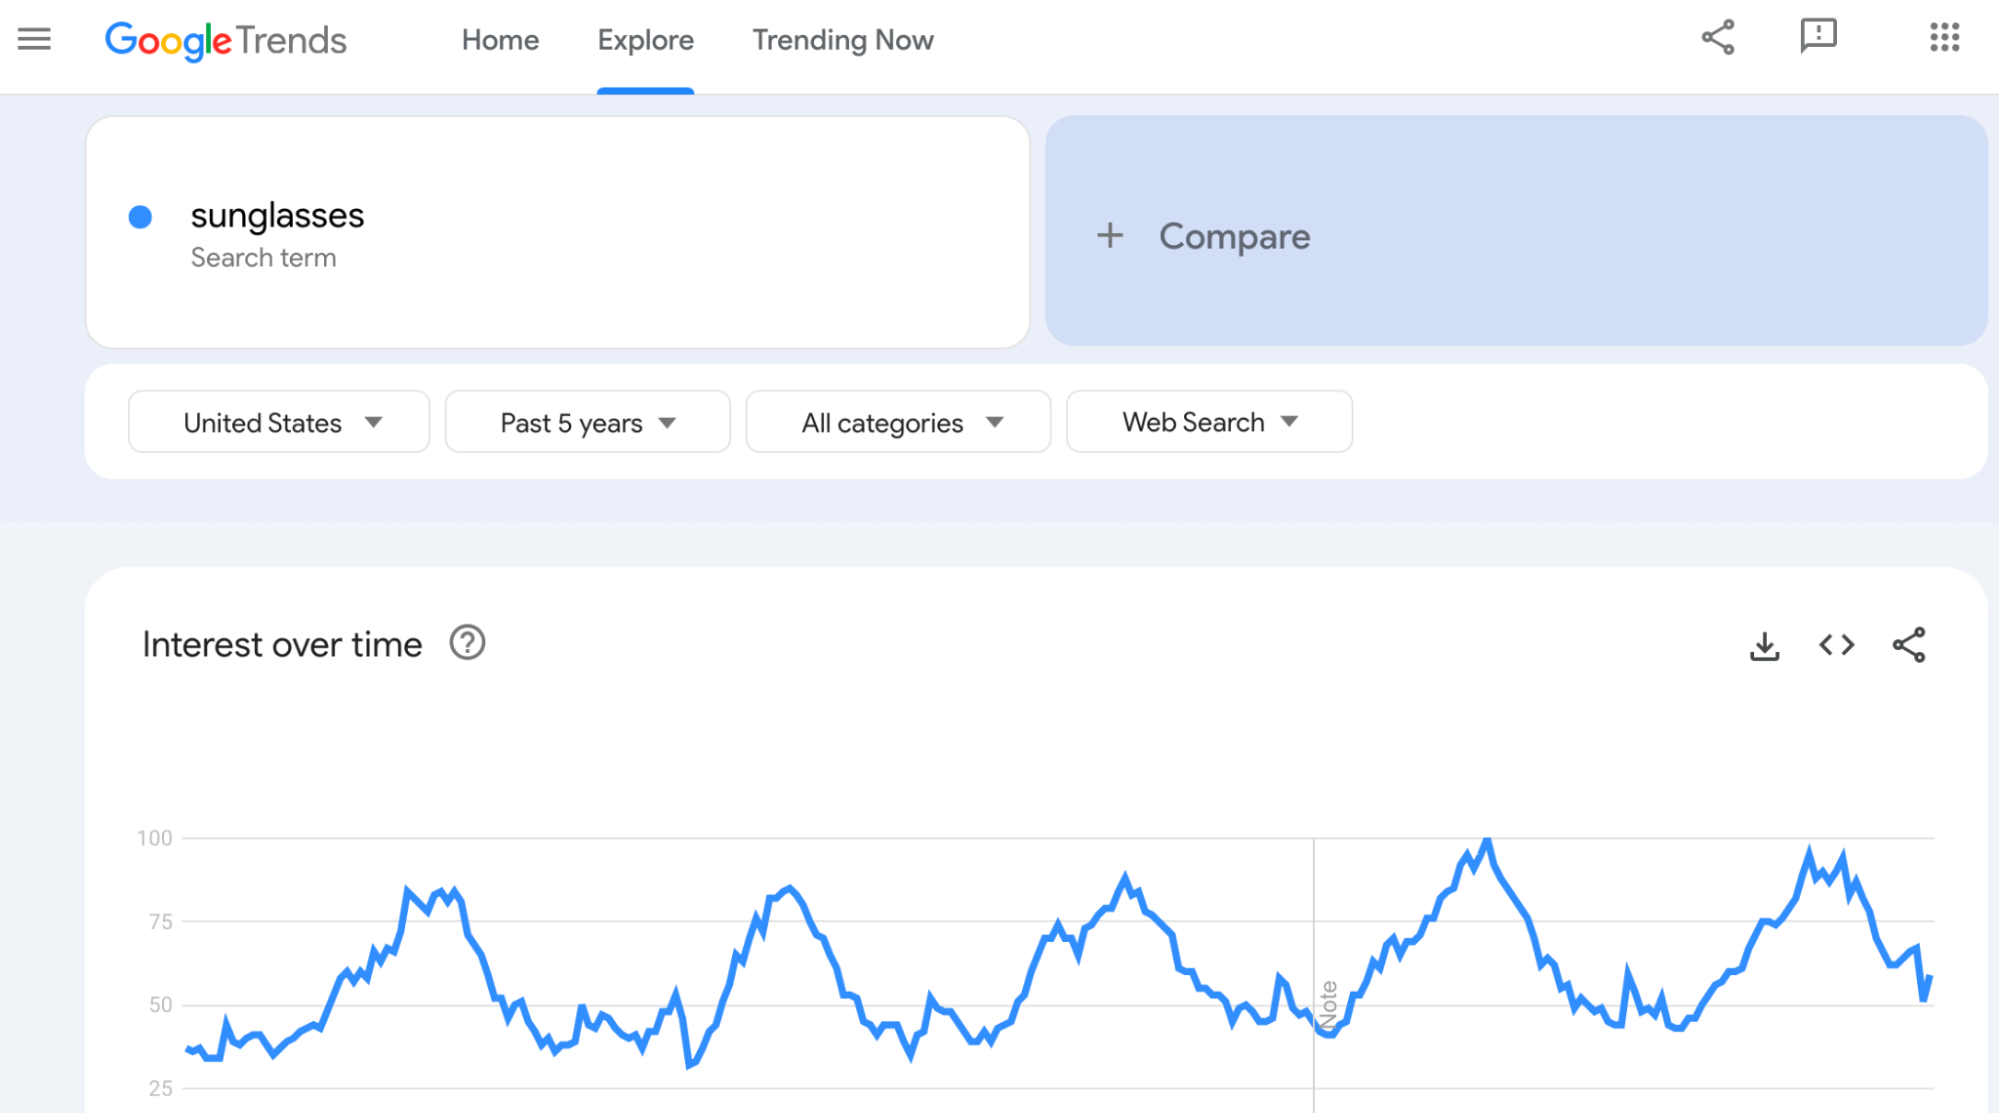Image resolution: width=1999 pixels, height=1113 pixels.
Task: Click the Home navigation link
Action: pyautogui.click(x=501, y=40)
